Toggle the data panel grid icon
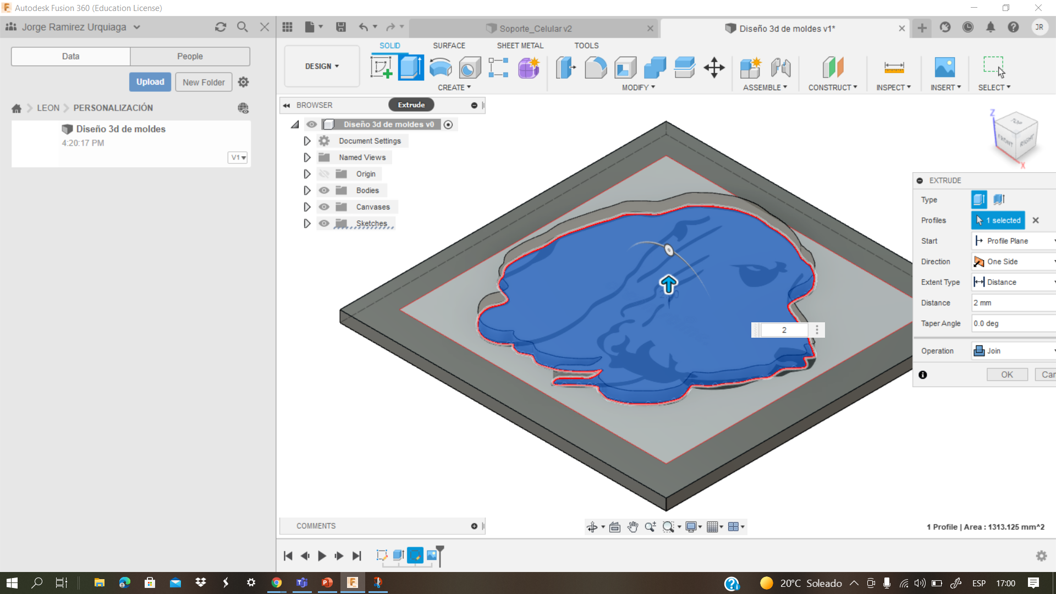This screenshot has height=594, width=1056. tap(288, 27)
